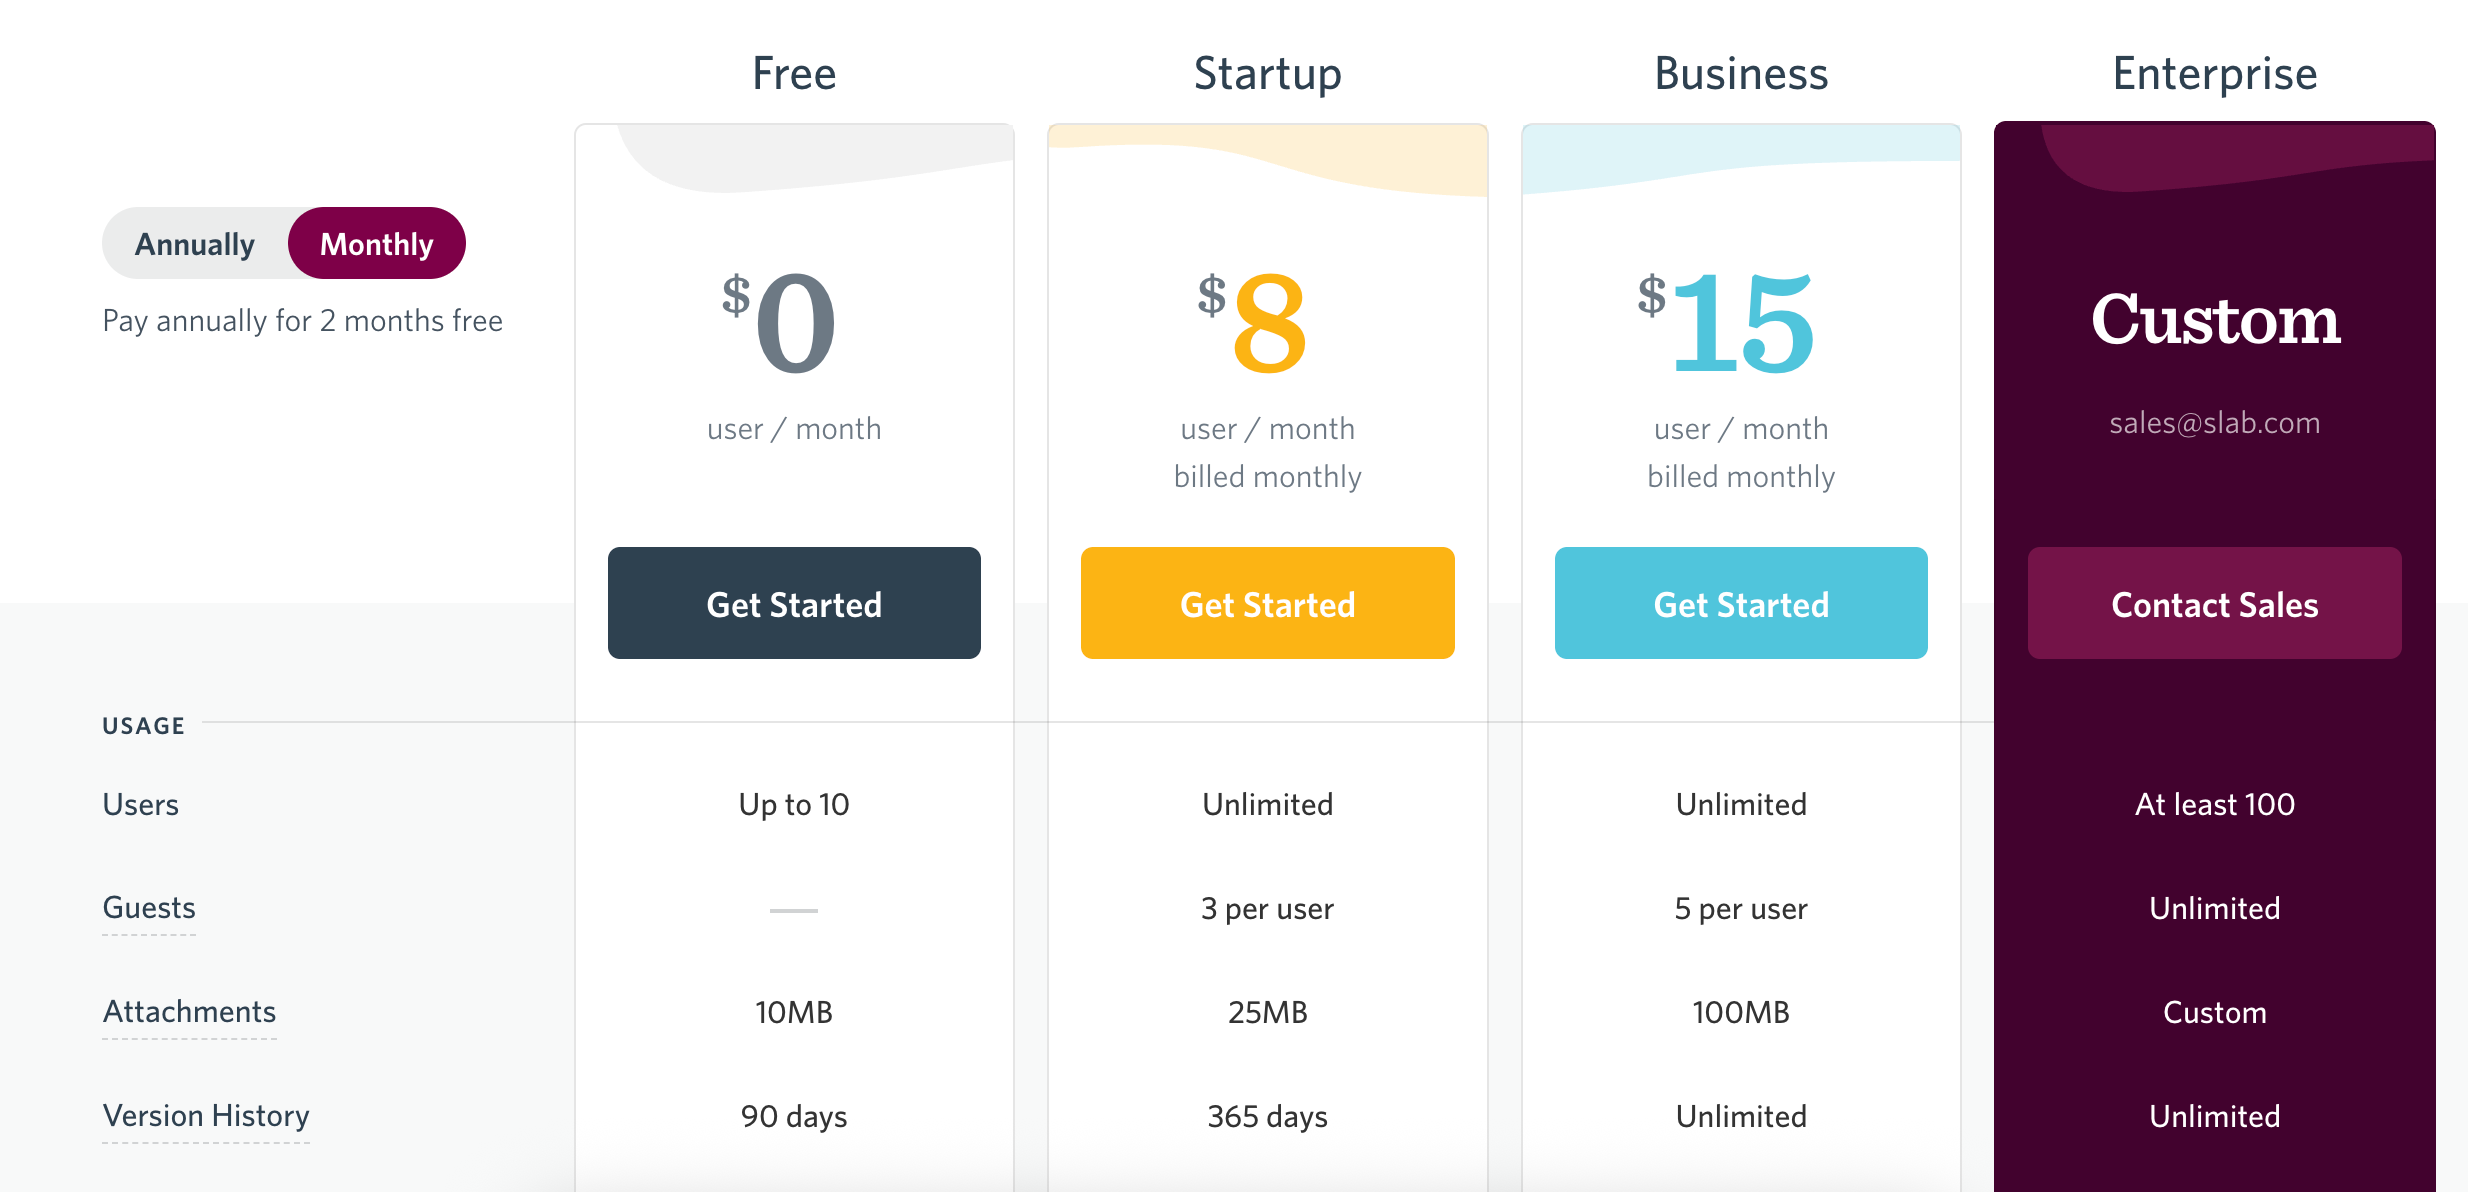Click Get Started on Startup plan

pos(1267,603)
